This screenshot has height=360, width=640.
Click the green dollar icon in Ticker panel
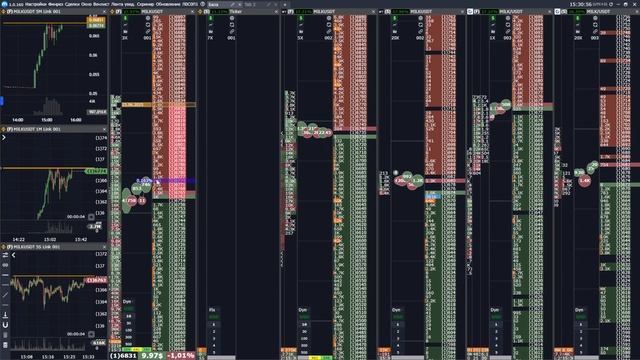[x=211, y=18]
